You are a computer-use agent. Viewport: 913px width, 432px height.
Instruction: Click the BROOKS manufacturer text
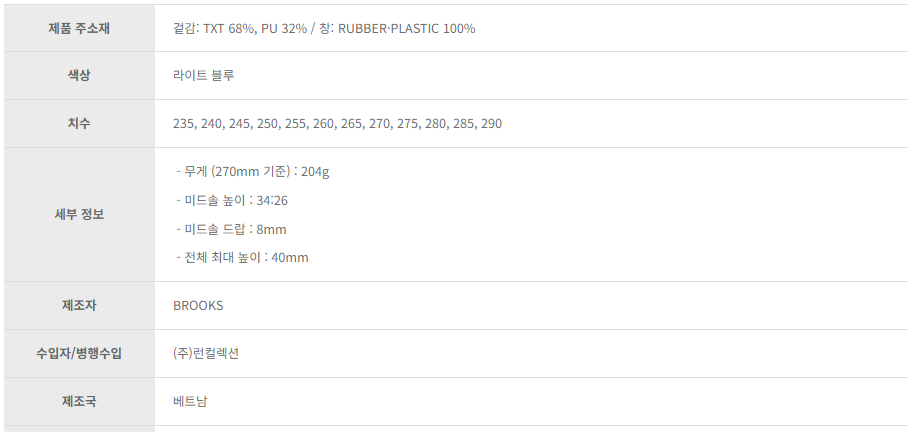[x=198, y=306]
